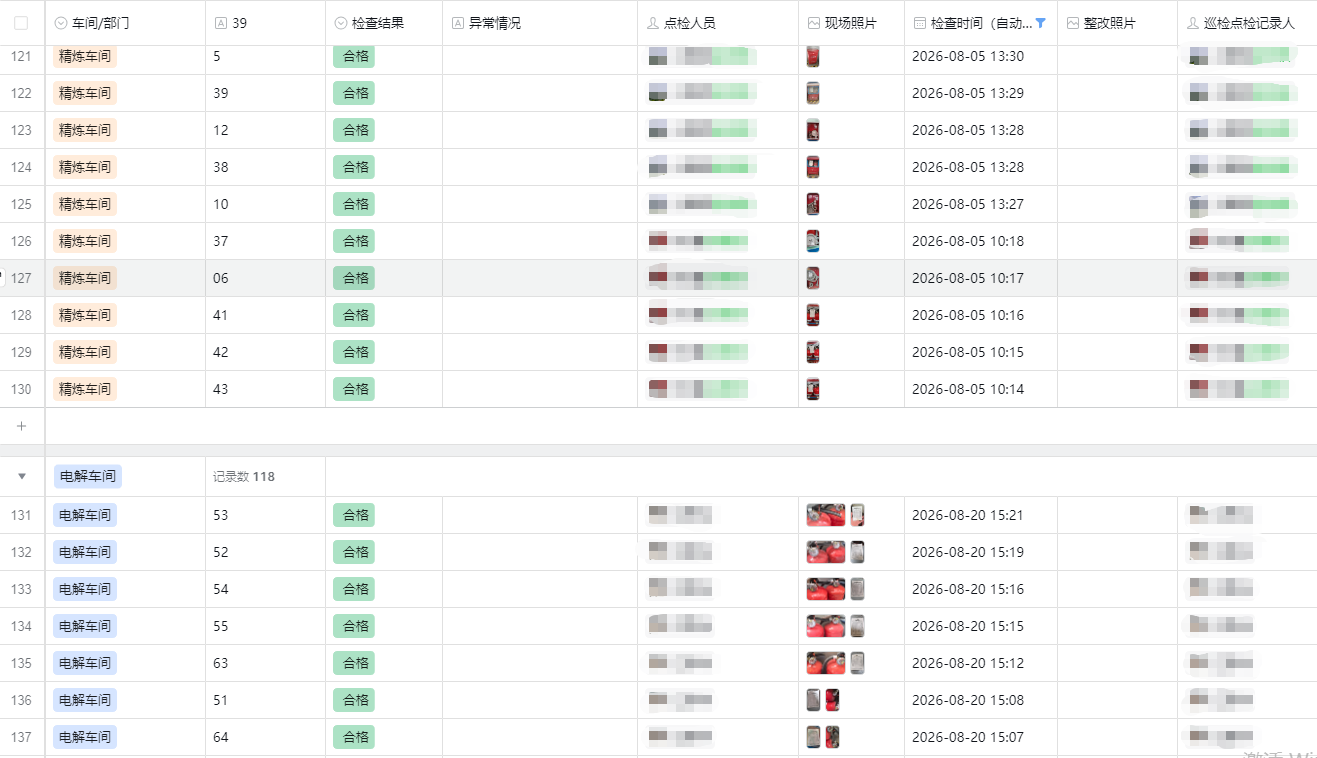Click the text icon beside 异常情况 header
Viewport: 1317px width, 758px height.
coord(458,22)
